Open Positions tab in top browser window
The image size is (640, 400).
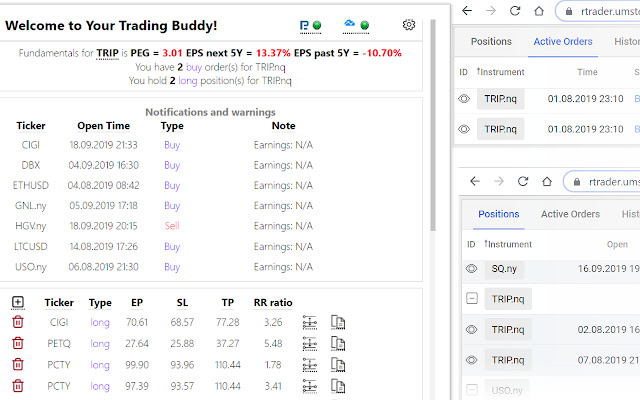point(491,42)
